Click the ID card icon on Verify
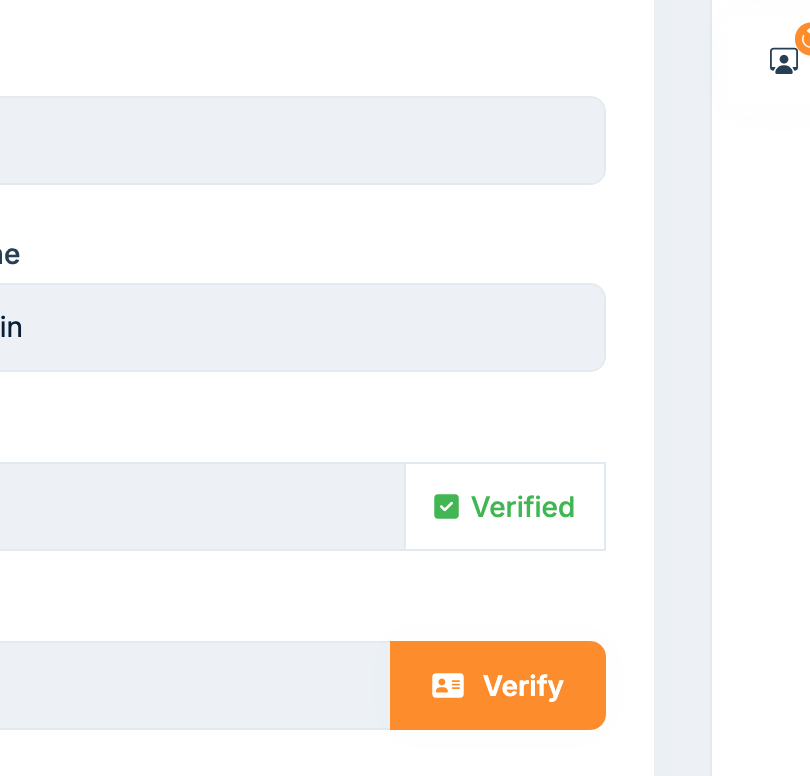The height and width of the screenshot is (776, 810). coord(447,686)
